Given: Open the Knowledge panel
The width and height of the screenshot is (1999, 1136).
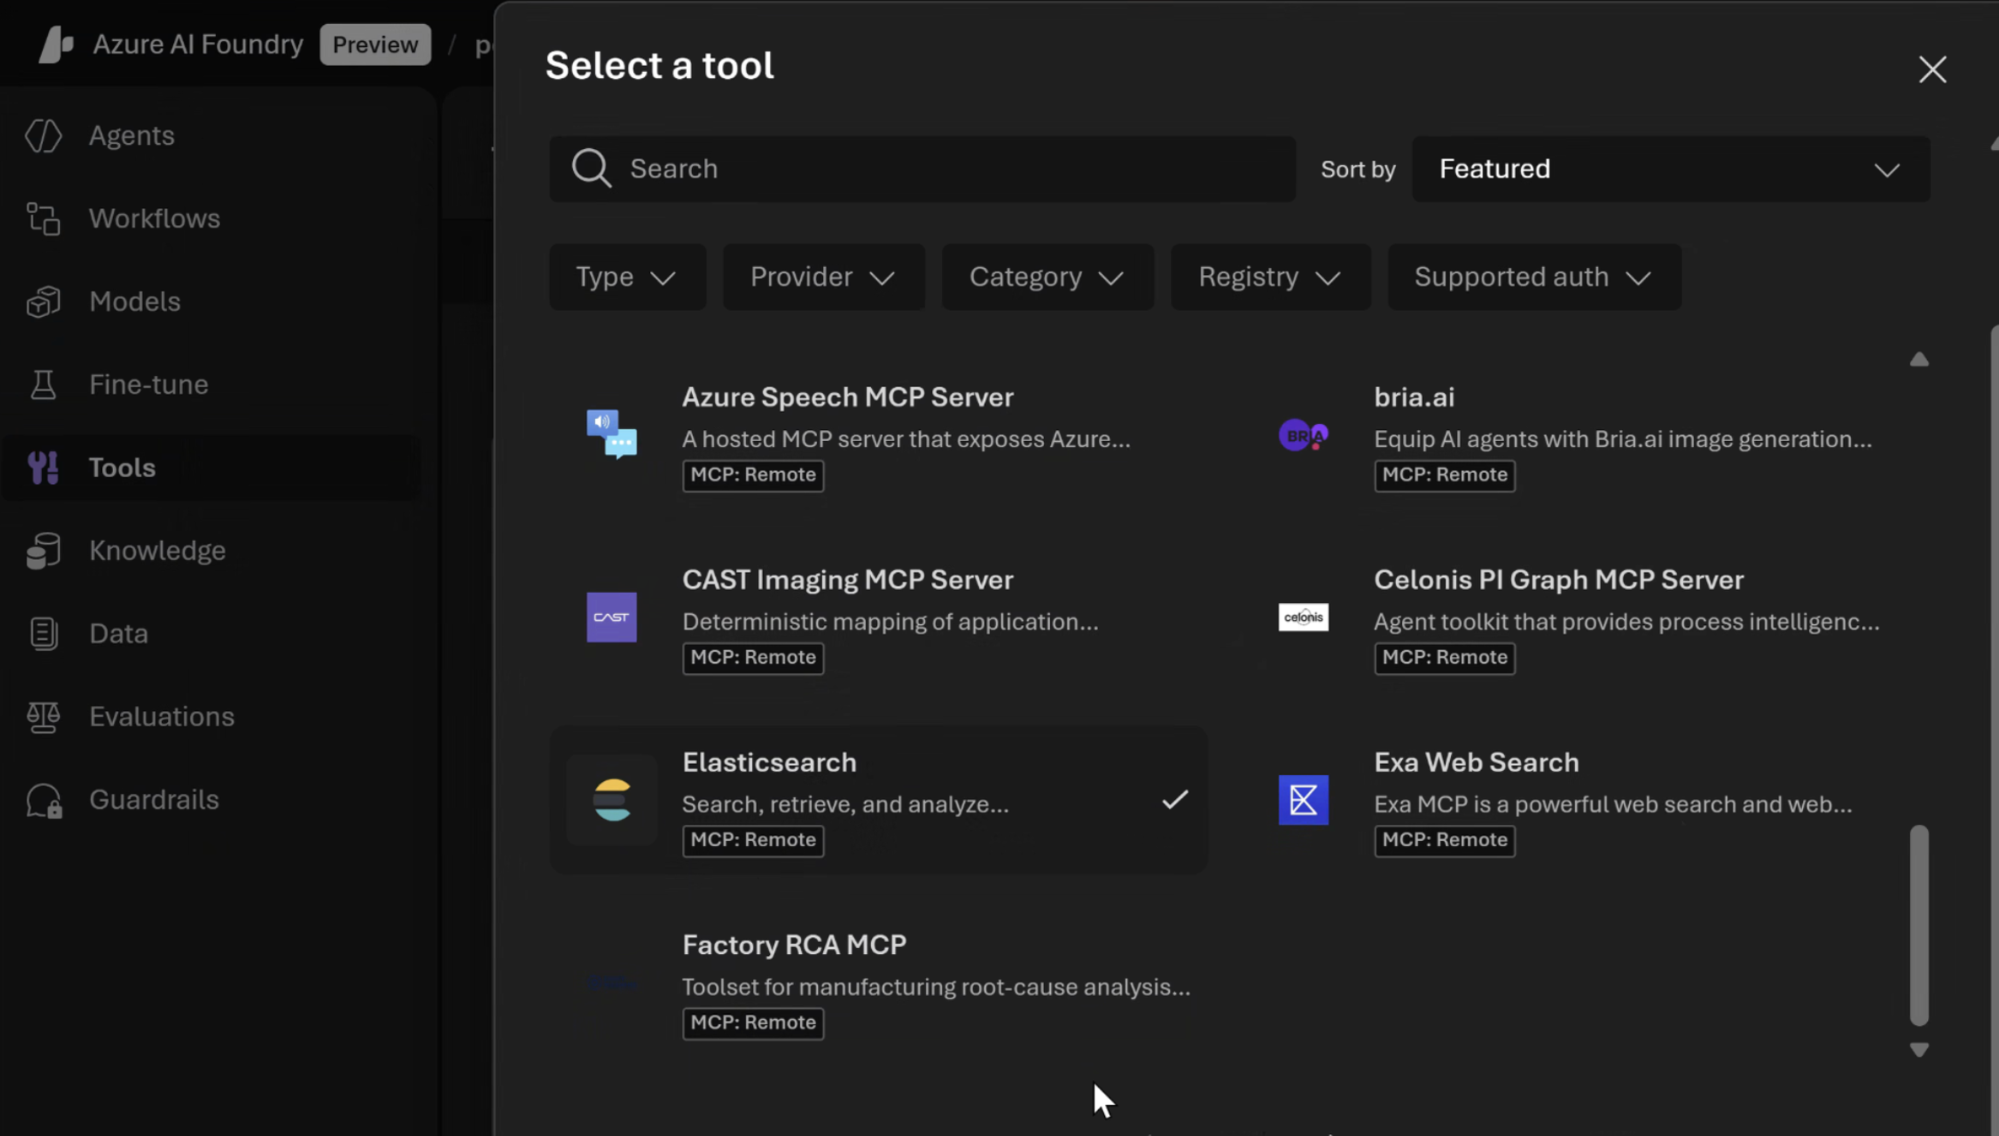Looking at the screenshot, I should click(x=157, y=550).
